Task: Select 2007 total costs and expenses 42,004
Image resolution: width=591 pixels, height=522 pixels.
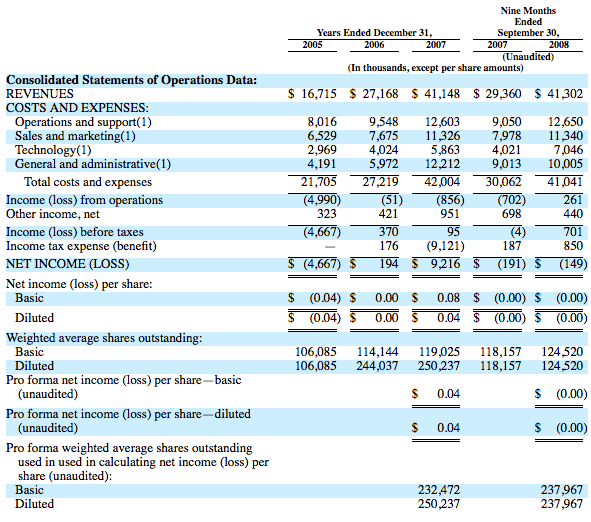Action: [442, 182]
